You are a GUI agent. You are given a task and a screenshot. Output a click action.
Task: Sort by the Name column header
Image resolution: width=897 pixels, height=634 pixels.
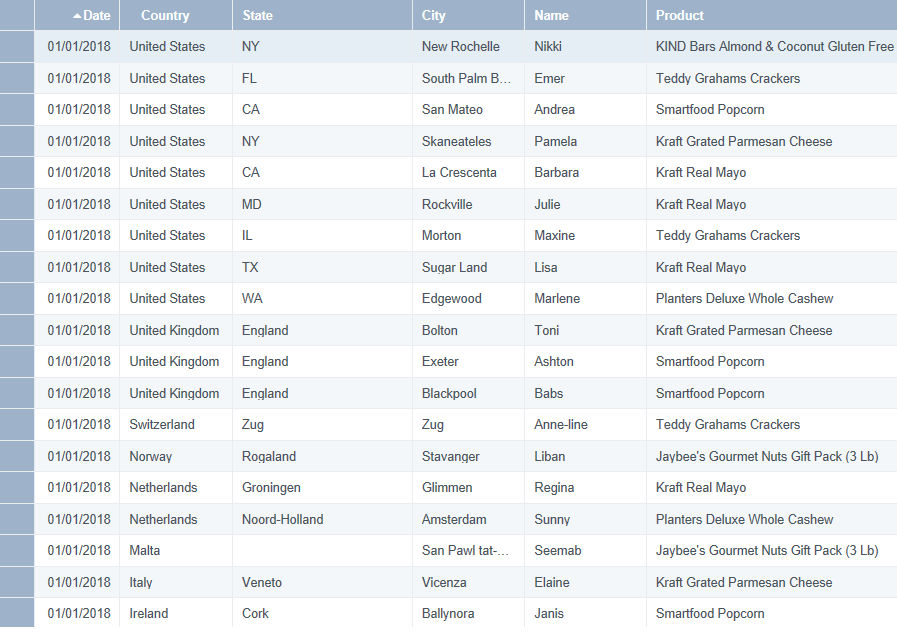586,15
